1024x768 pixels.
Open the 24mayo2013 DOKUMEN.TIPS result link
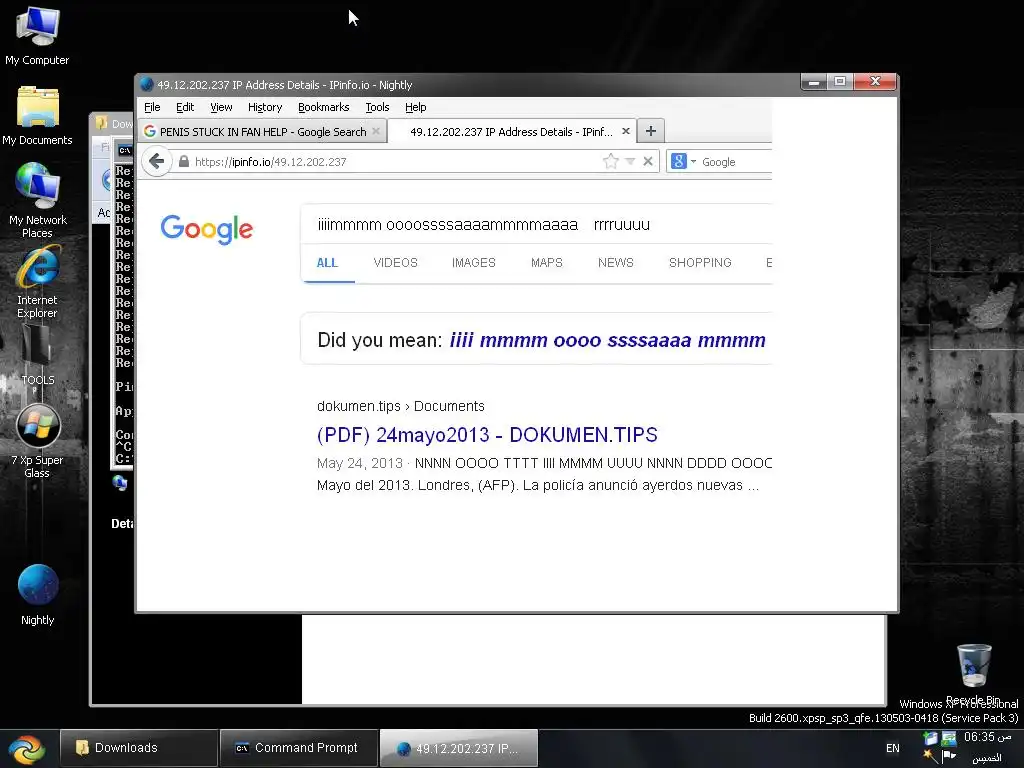point(487,435)
